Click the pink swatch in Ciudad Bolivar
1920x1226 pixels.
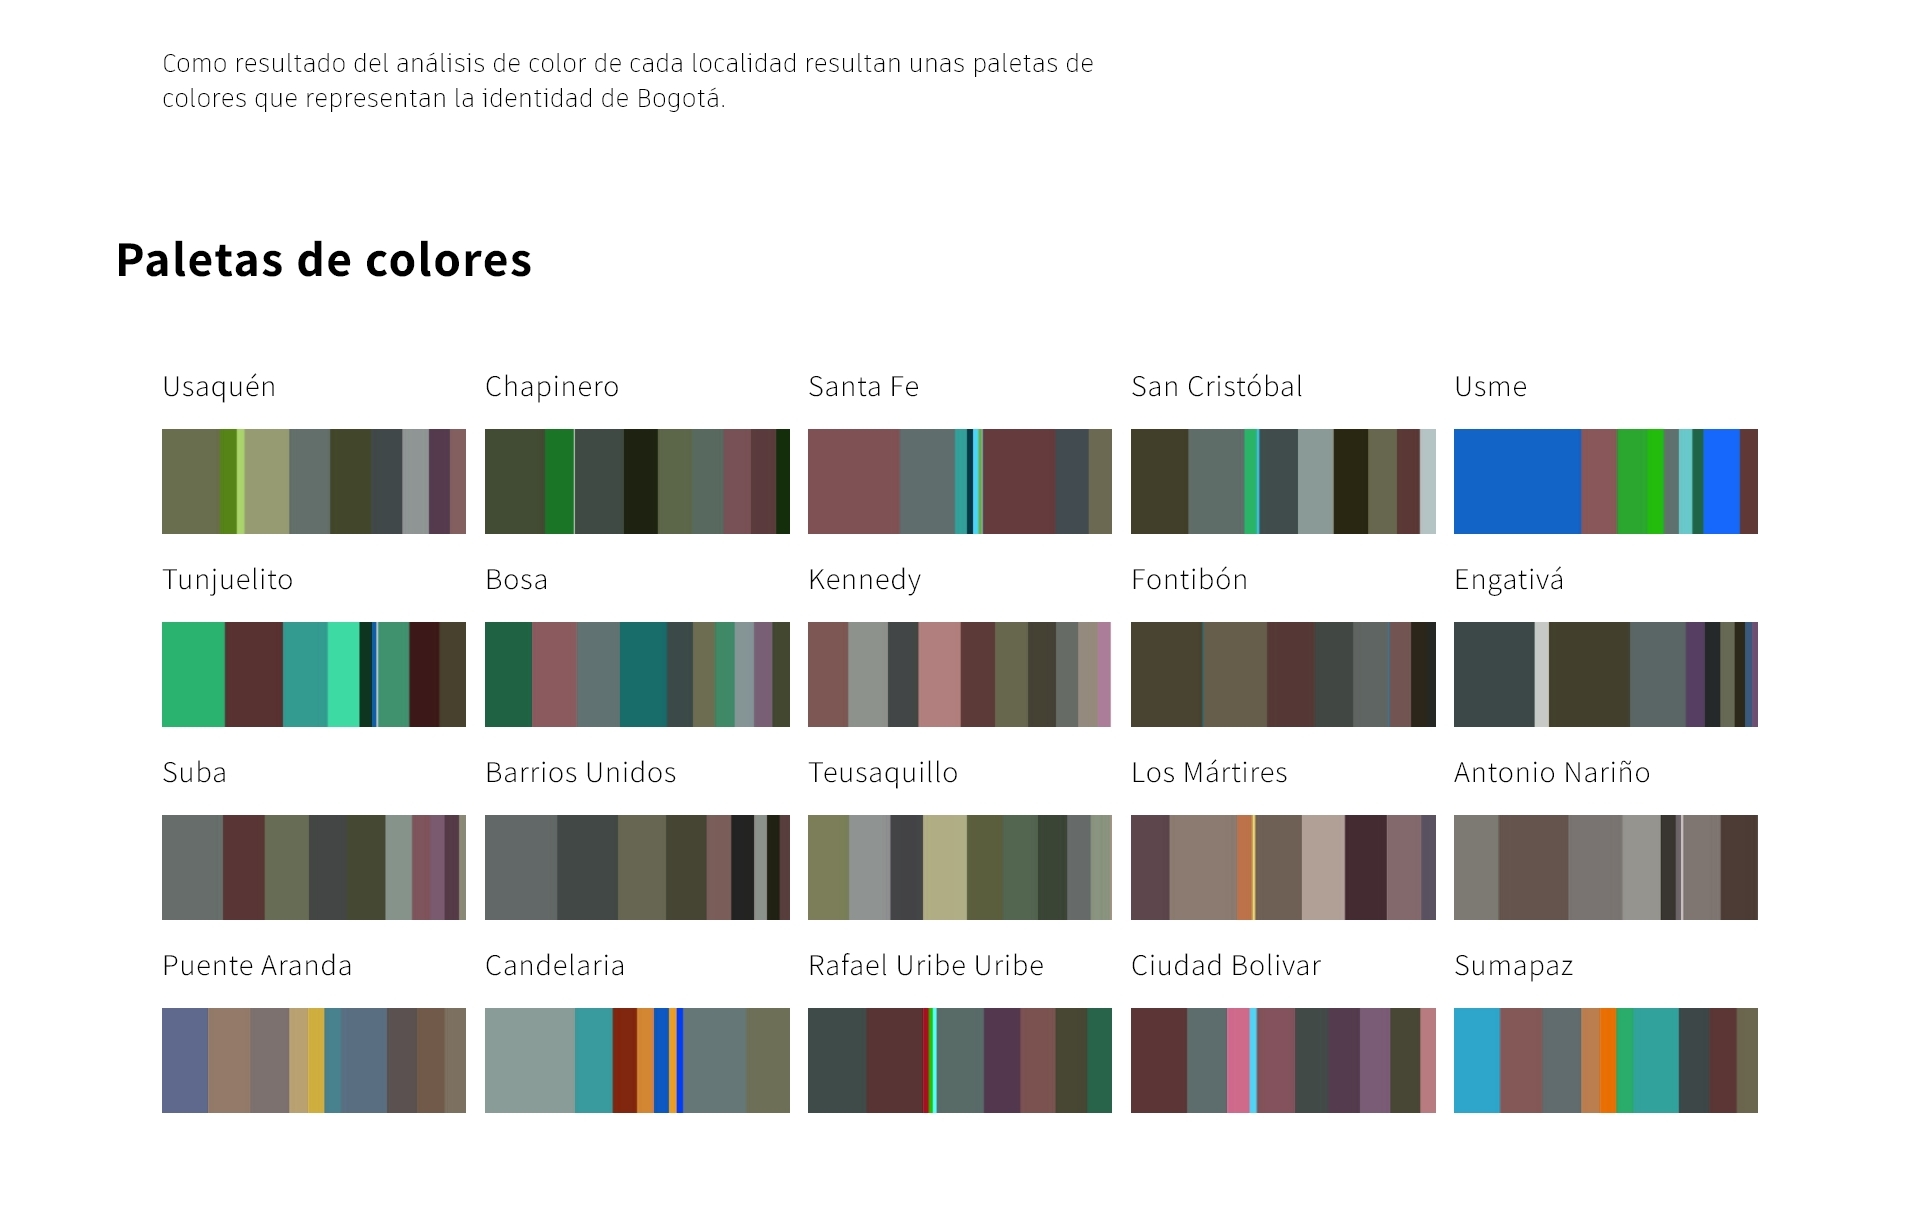pos(1237,1060)
